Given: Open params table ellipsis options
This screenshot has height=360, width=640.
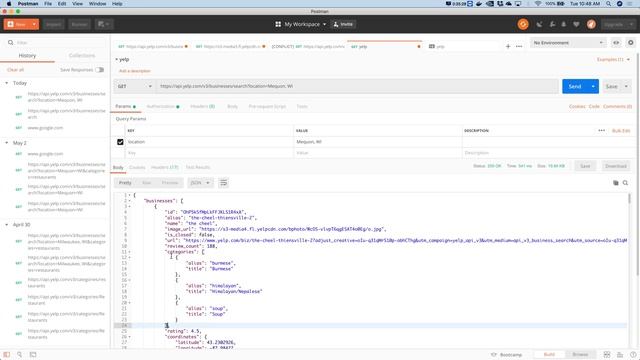Looking at the screenshot, I should (602, 131).
